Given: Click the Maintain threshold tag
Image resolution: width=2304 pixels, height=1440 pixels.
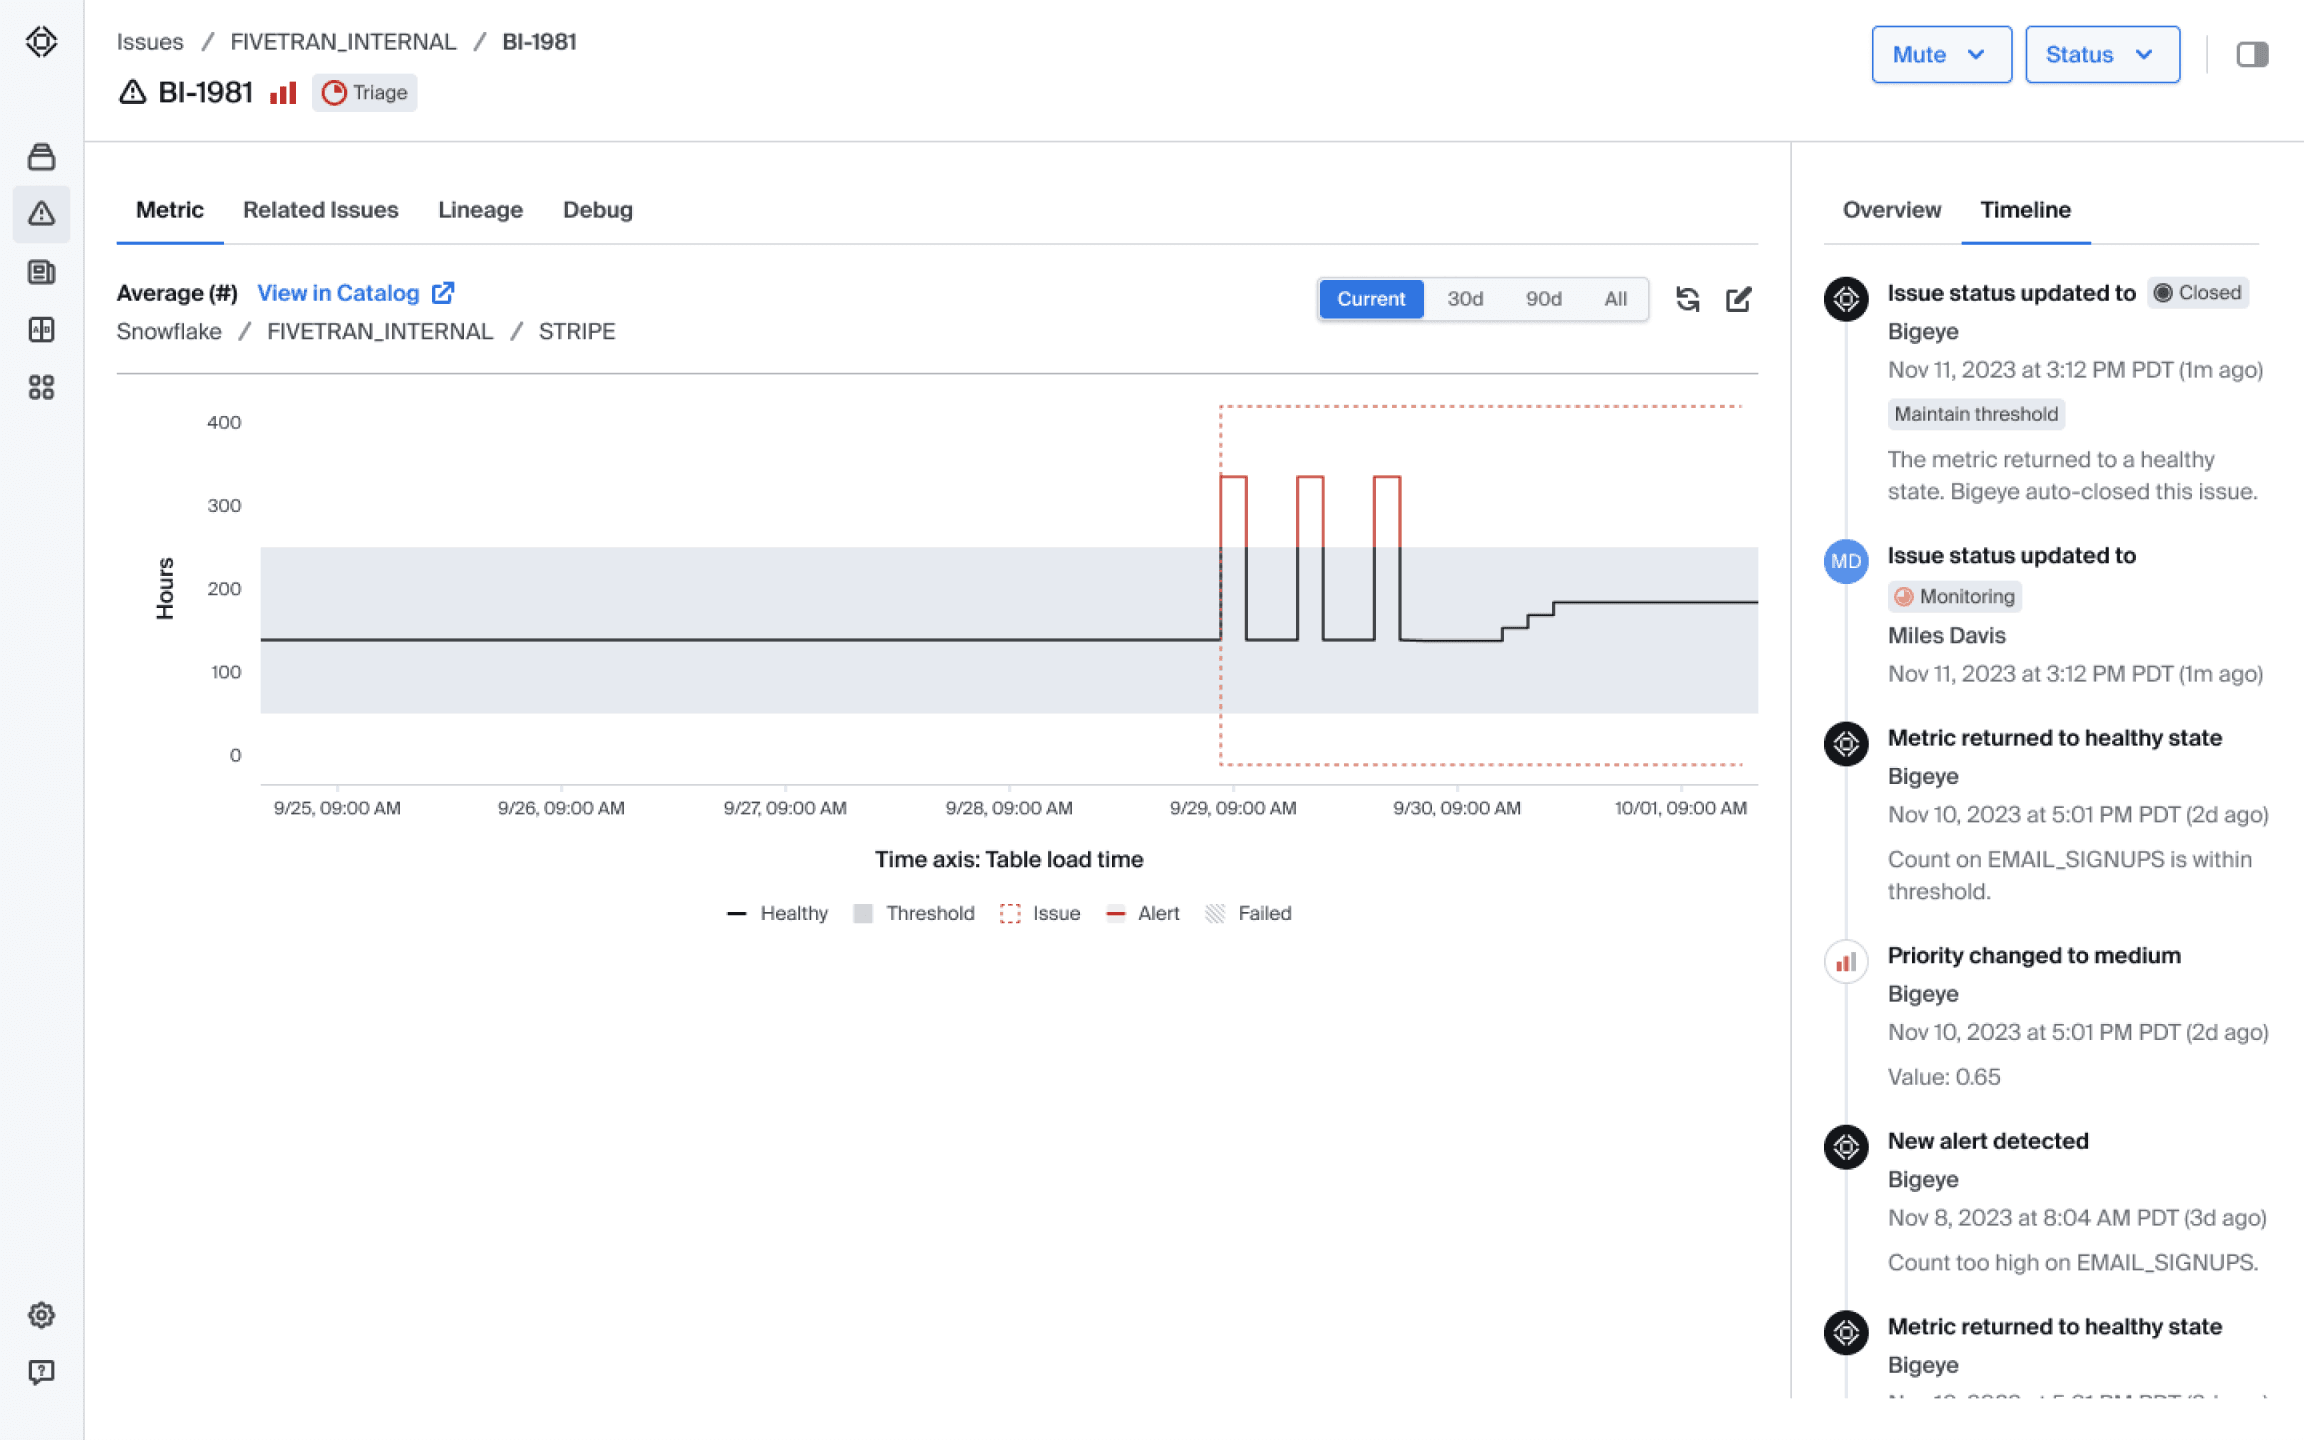Looking at the screenshot, I should 1976,414.
